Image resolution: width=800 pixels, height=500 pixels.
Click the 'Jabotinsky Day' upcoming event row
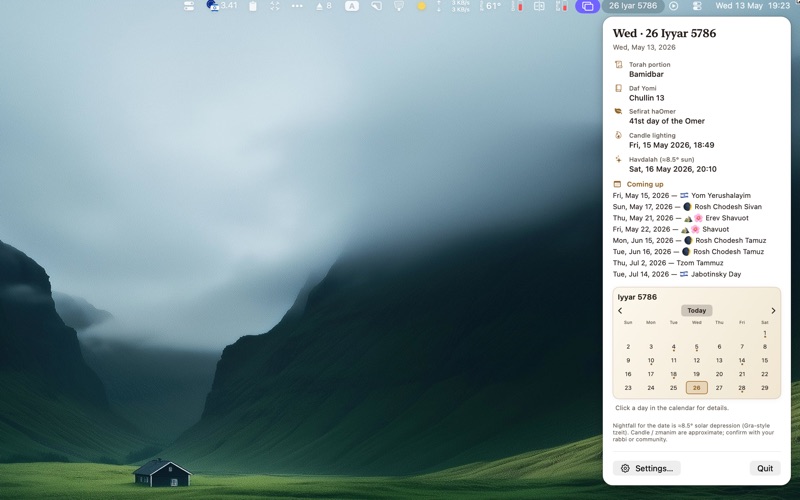(x=677, y=274)
